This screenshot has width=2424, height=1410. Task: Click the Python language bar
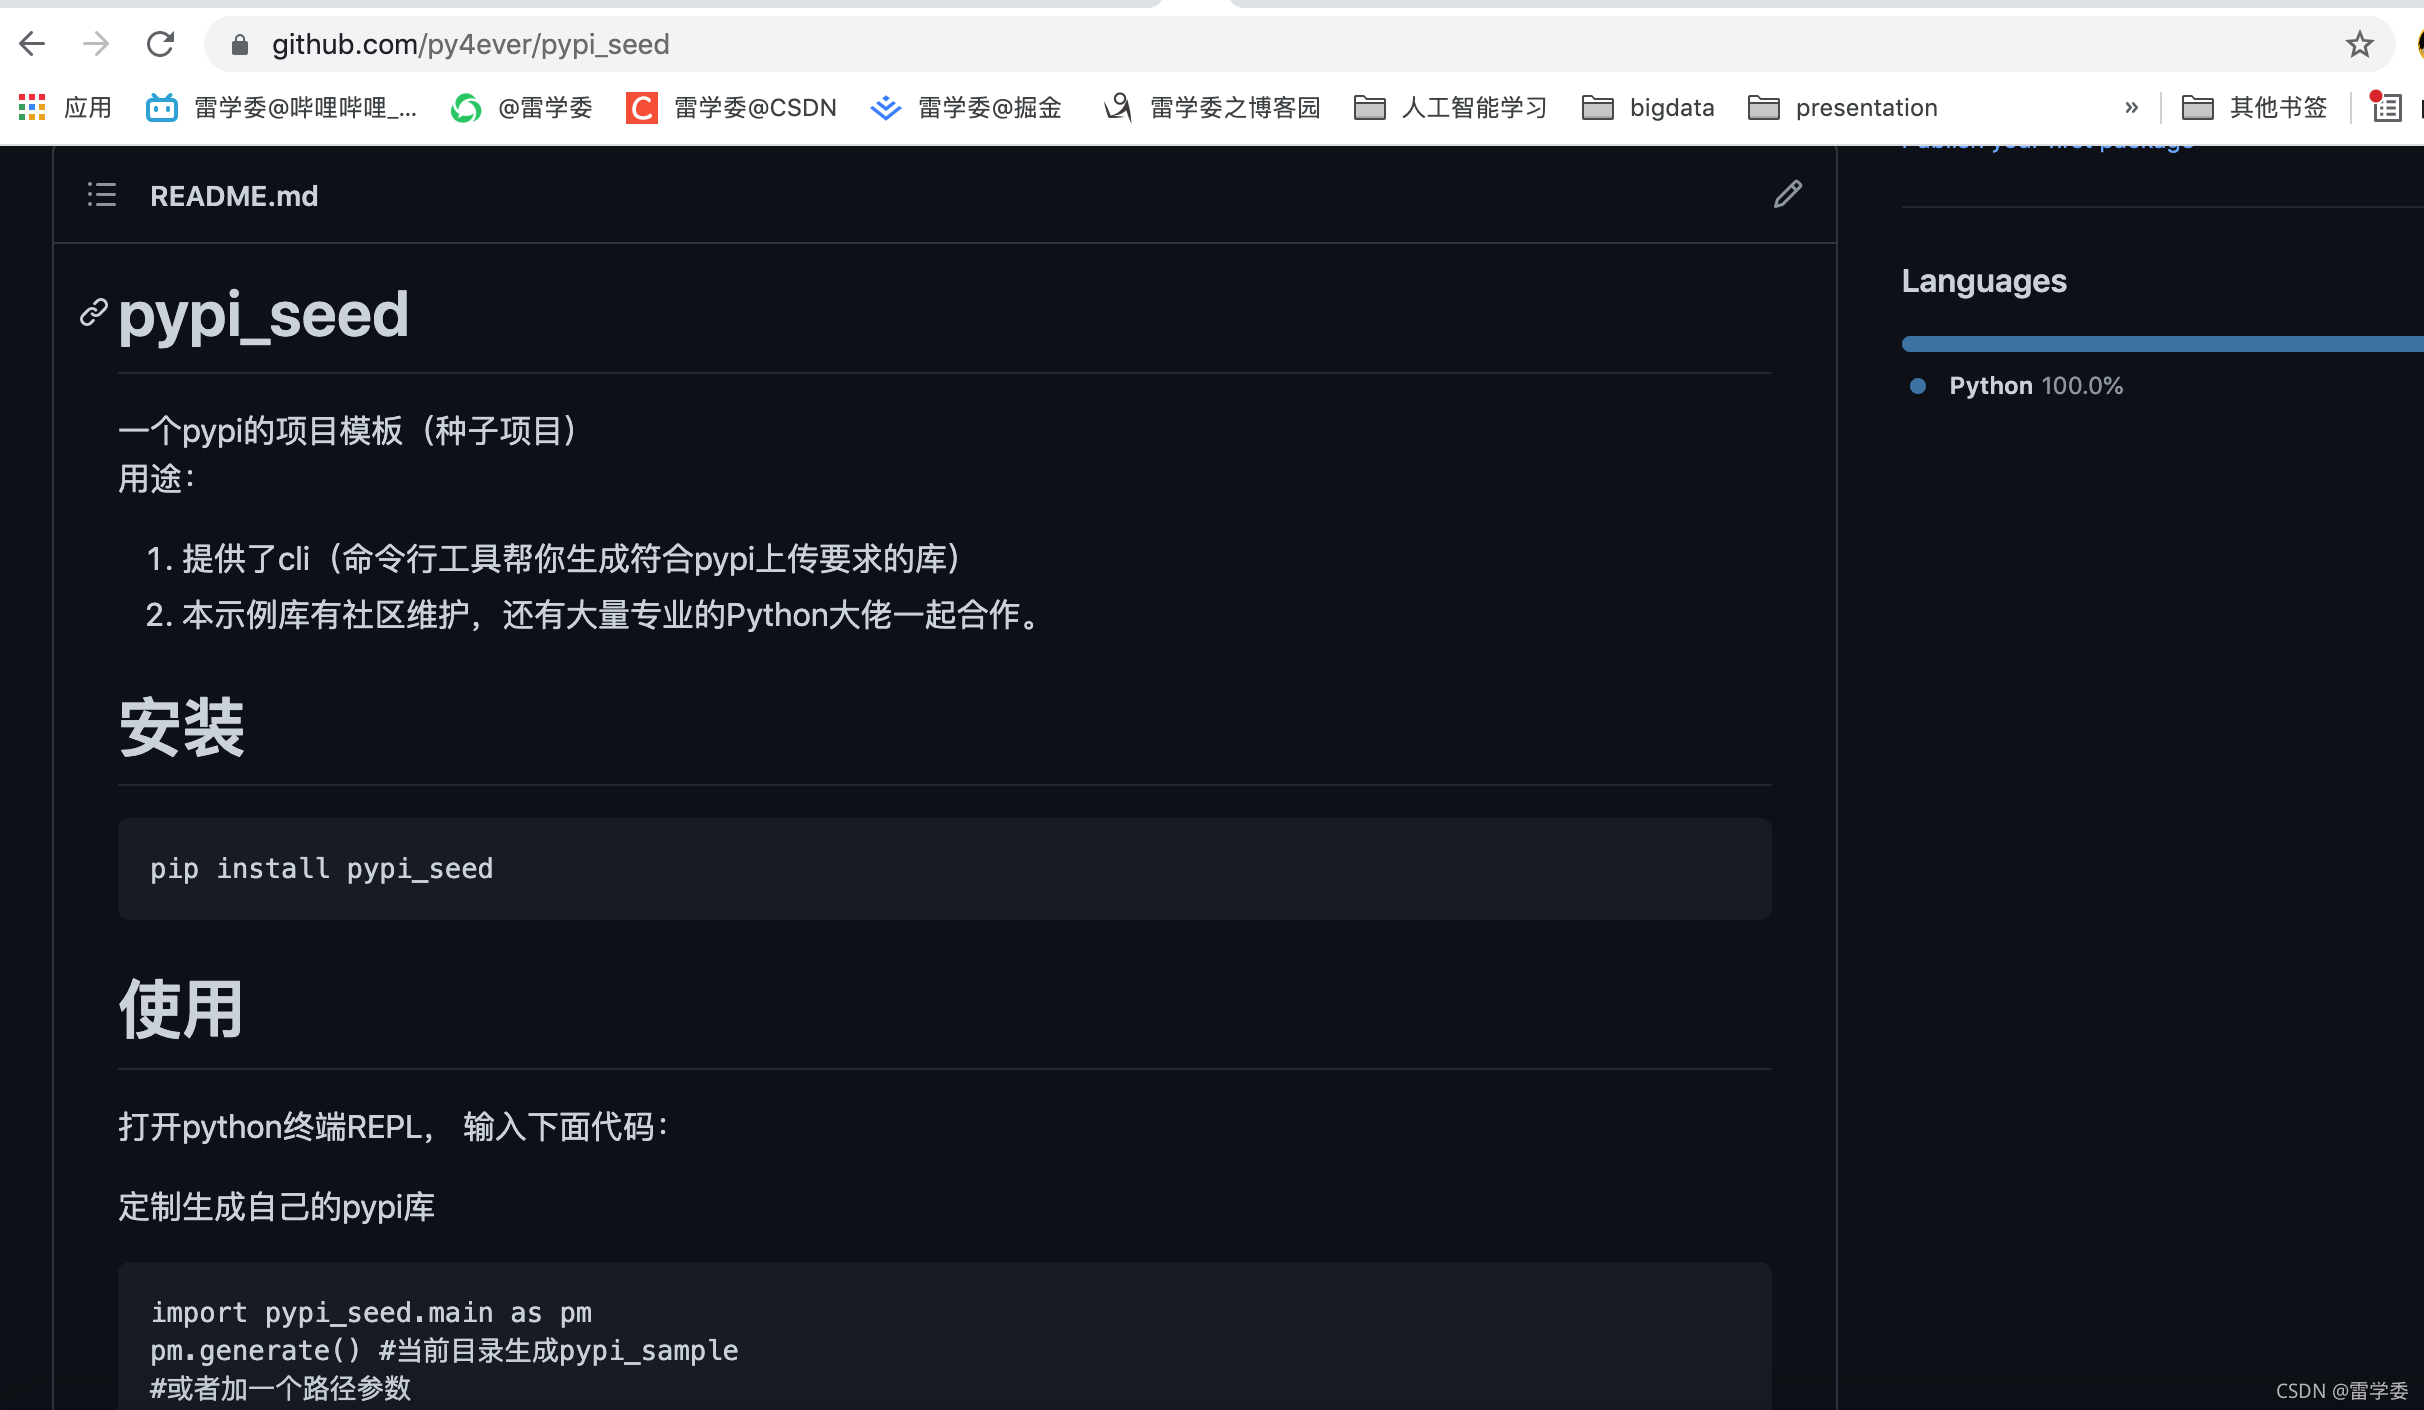pos(2162,344)
